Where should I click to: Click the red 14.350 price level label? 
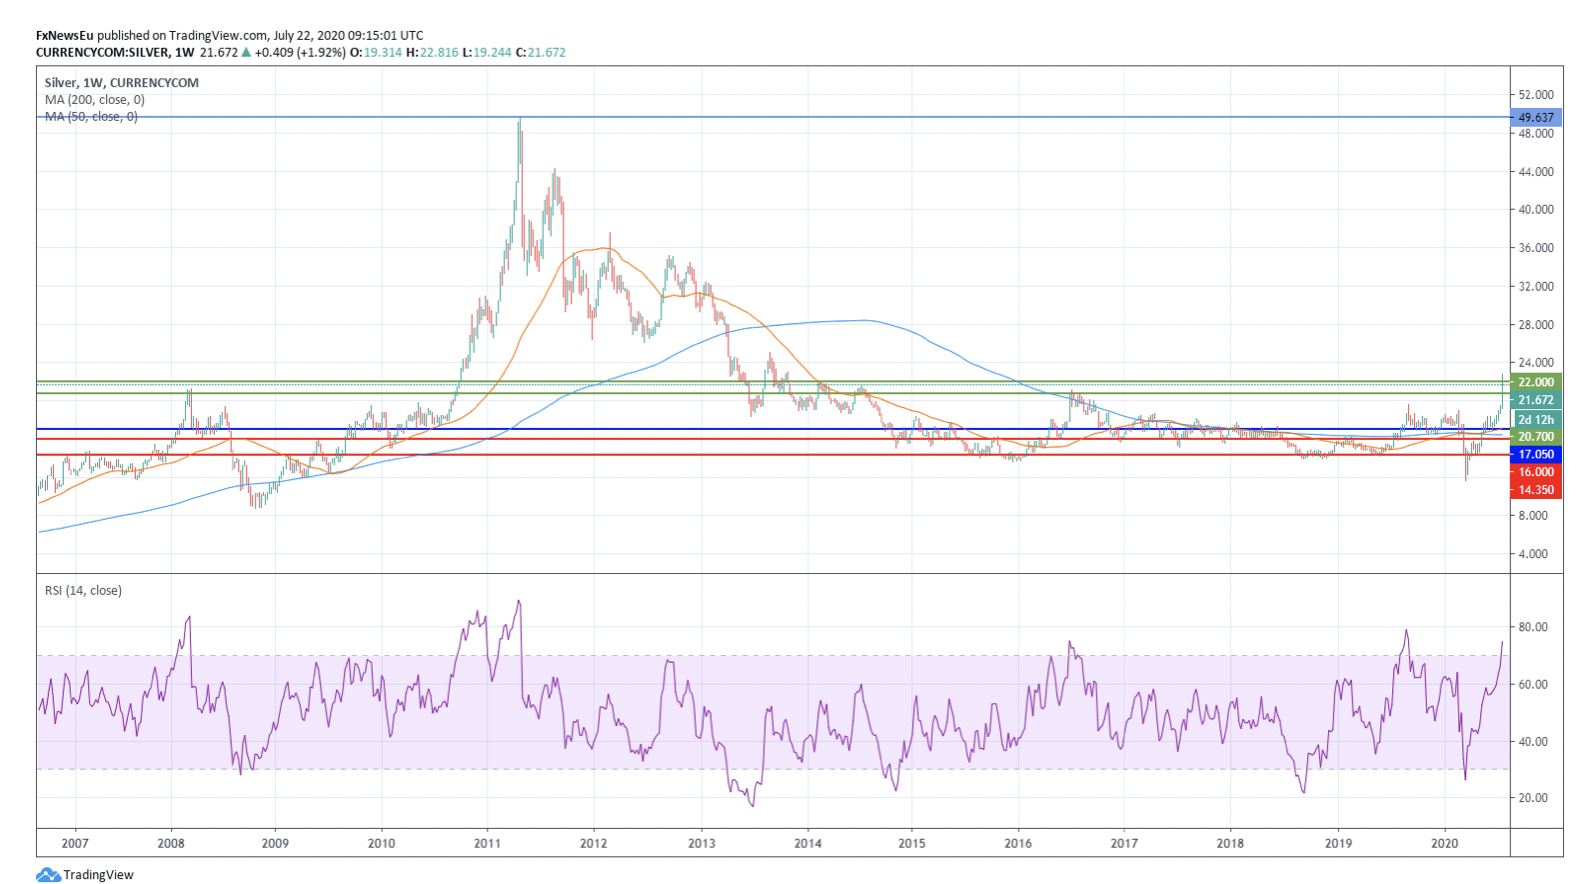point(1535,490)
